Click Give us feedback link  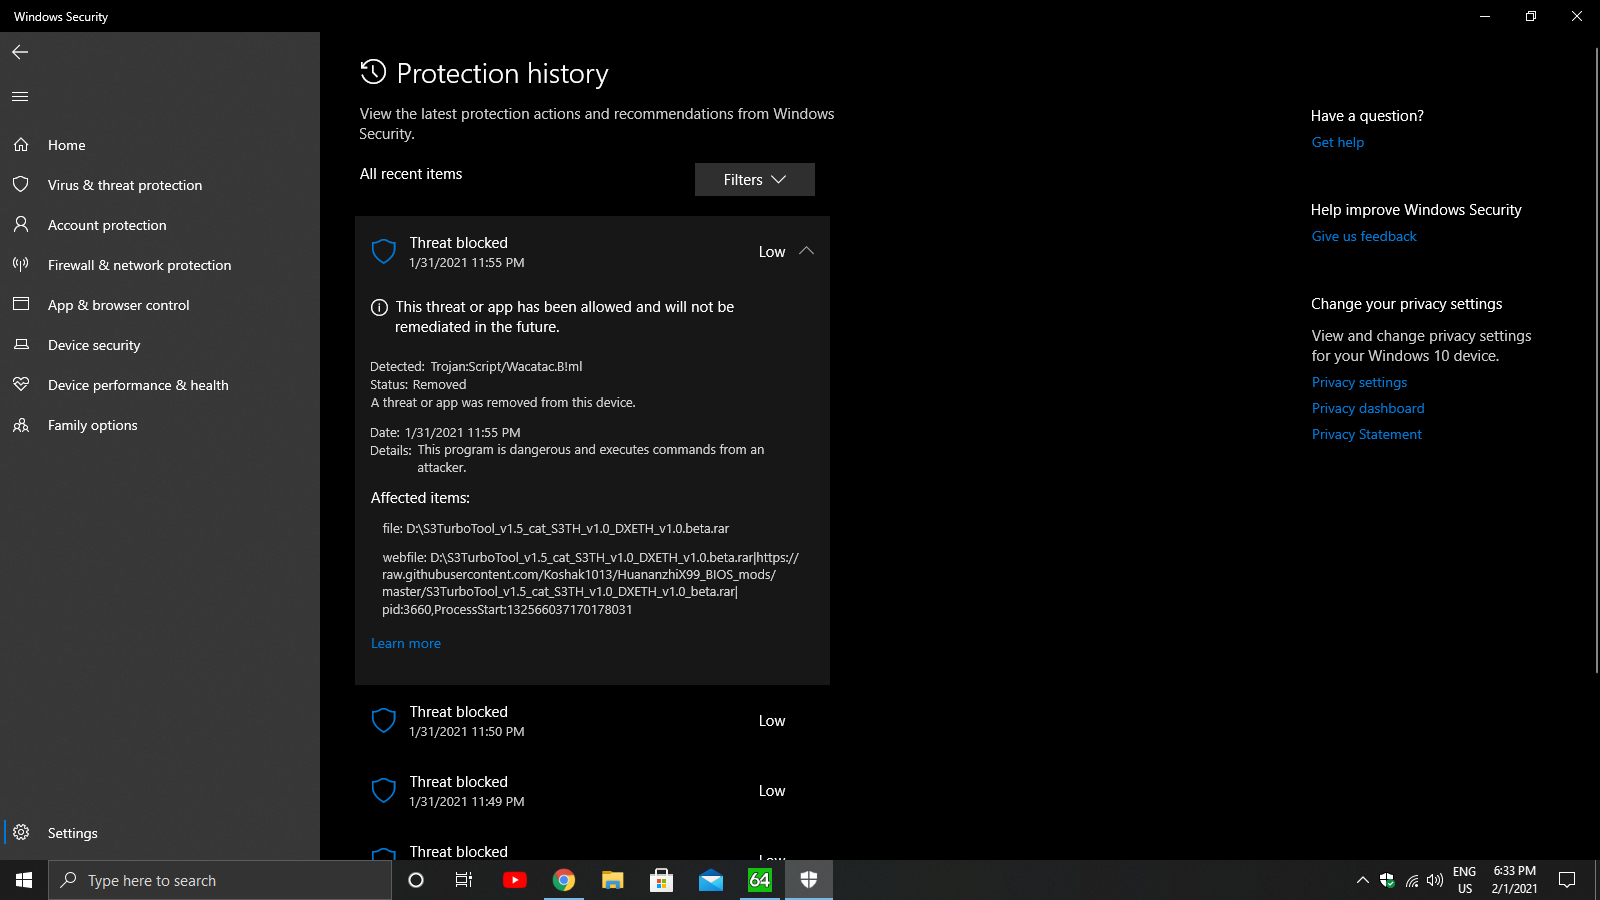coord(1364,236)
